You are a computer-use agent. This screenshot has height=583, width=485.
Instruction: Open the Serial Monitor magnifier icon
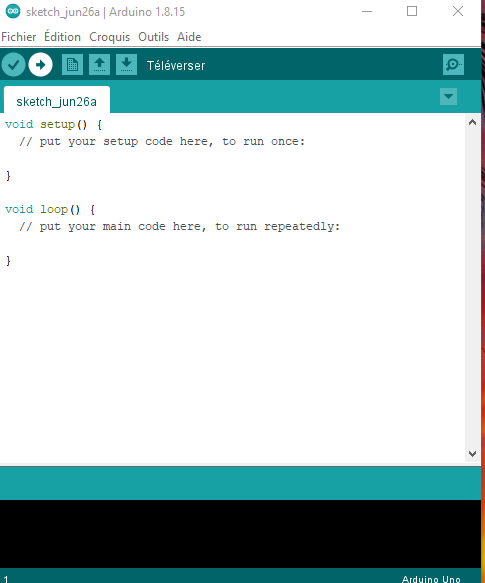tap(453, 65)
